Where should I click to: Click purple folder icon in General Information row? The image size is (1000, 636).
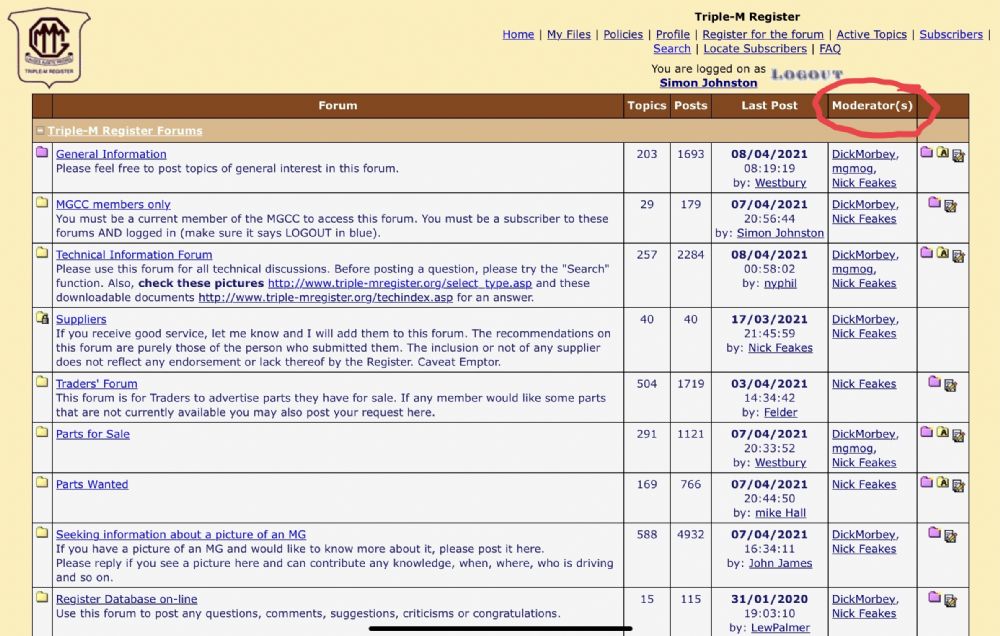pyautogui.click(x=927, y=152)
